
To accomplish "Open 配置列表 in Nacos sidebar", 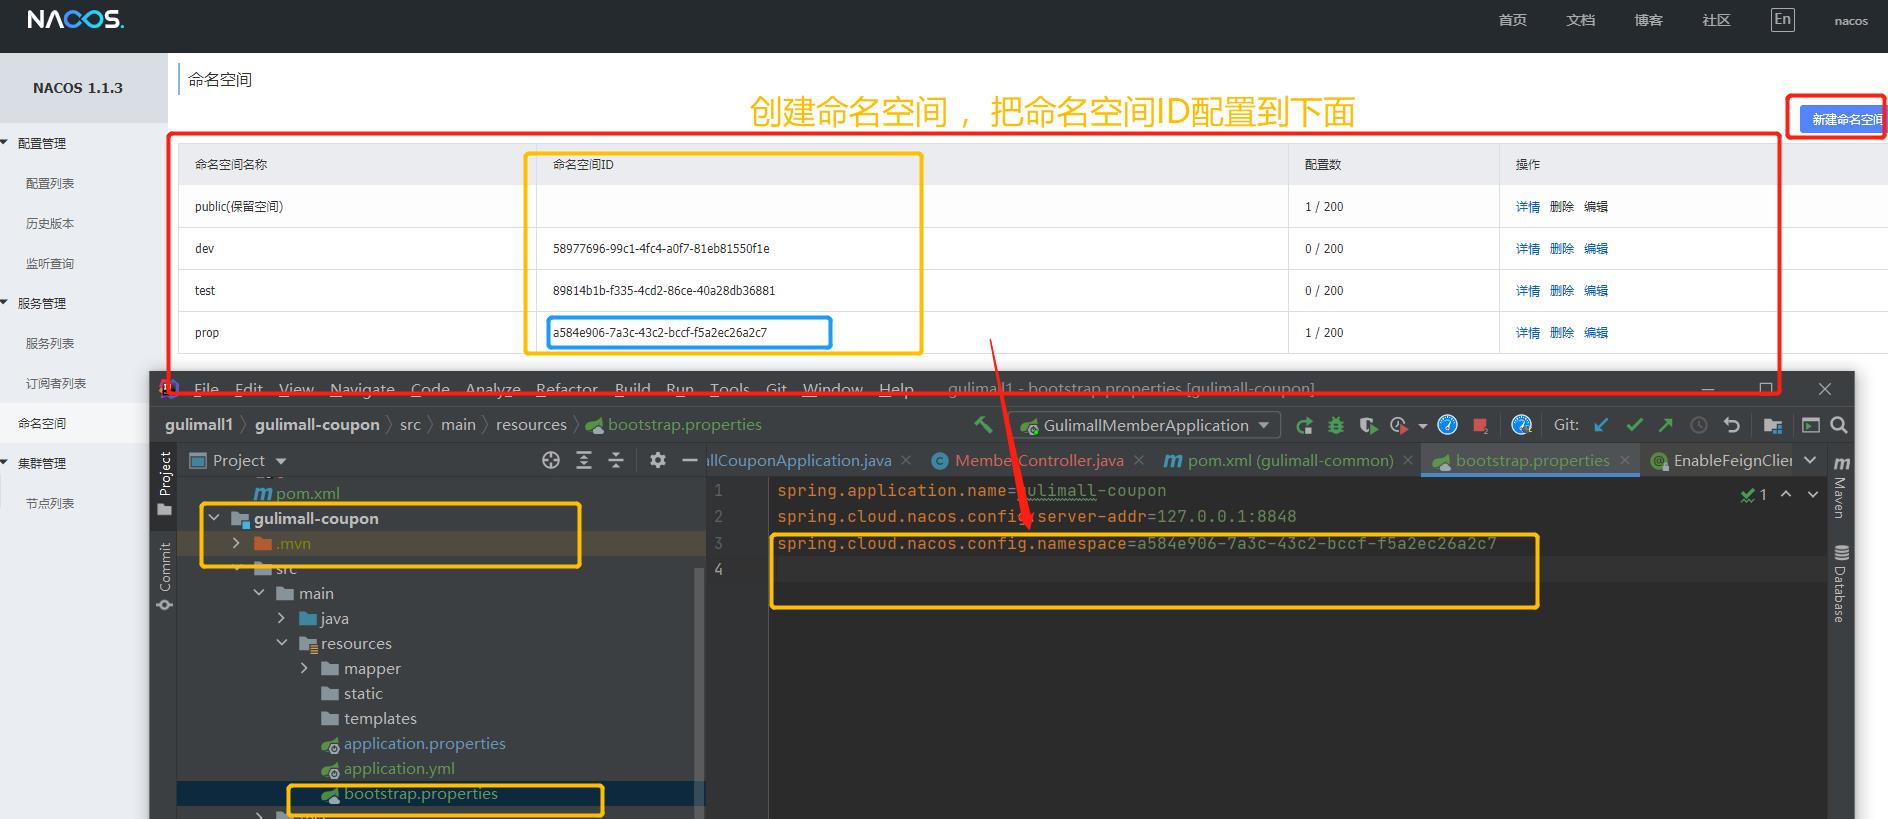I will (50, 183).
